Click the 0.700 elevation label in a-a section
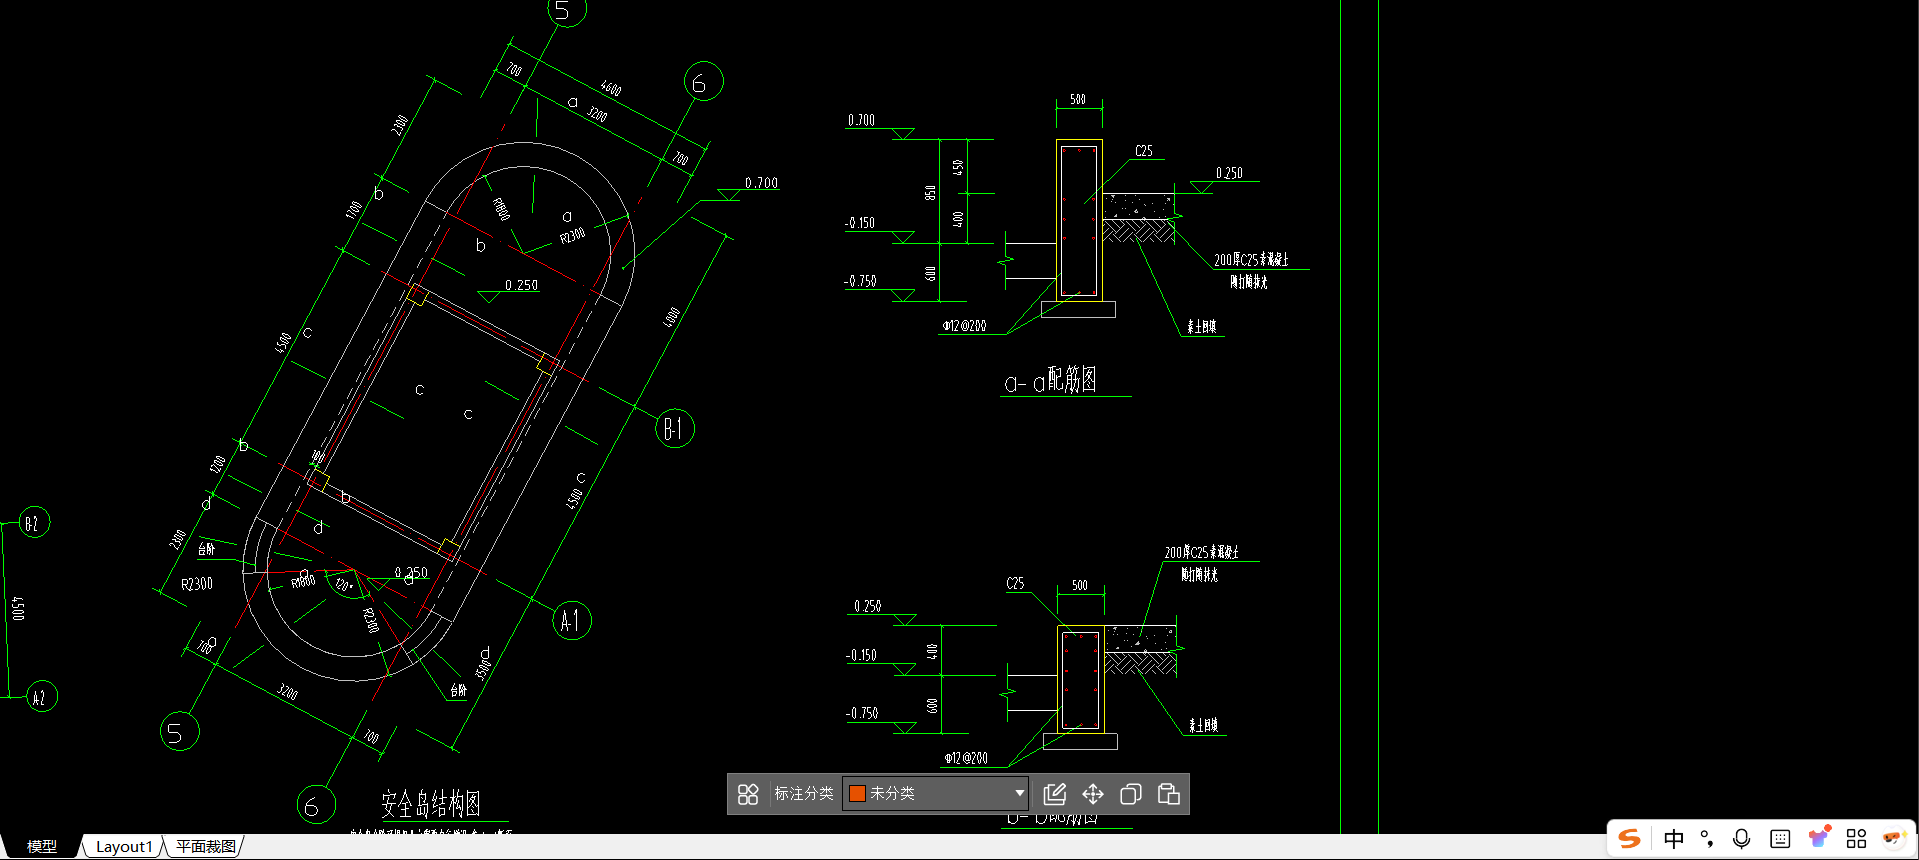1919x860 pixels. coord(861,120)
